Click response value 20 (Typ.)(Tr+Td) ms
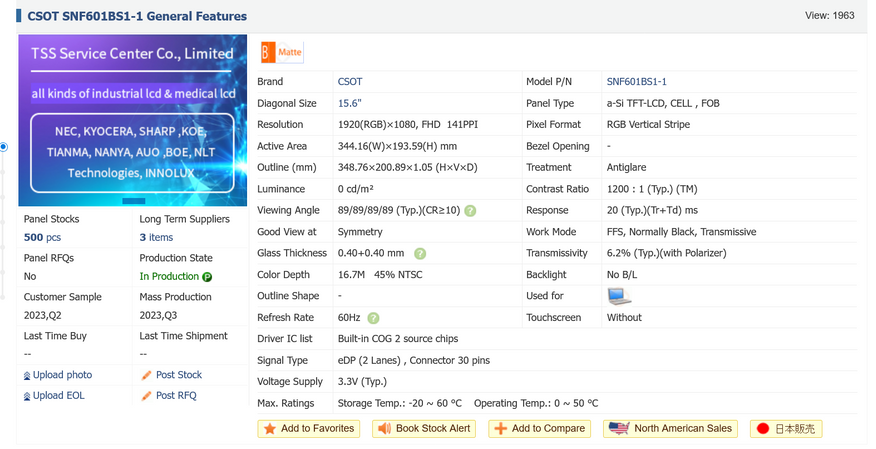 [x=652, y=211]
